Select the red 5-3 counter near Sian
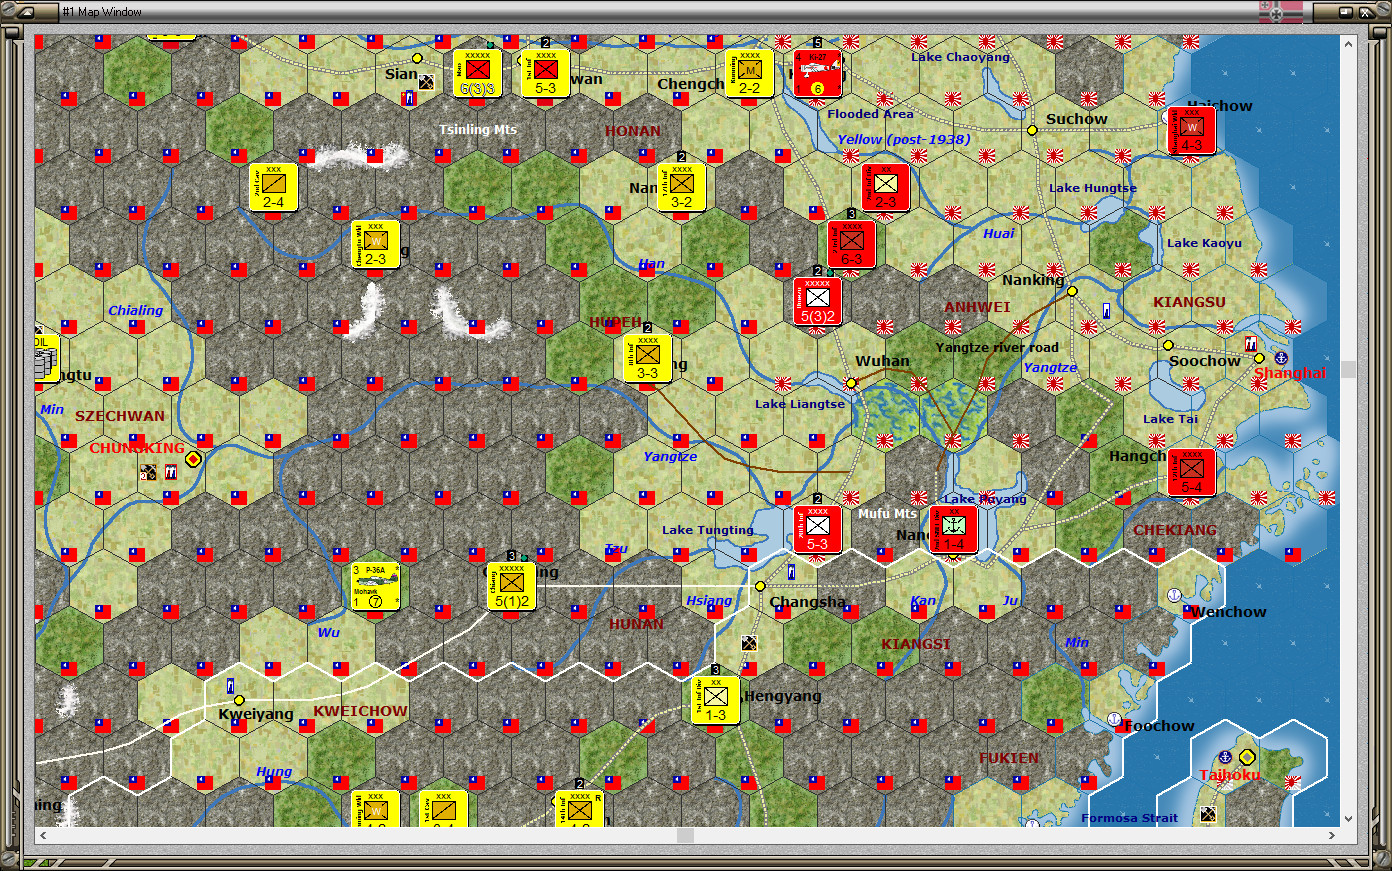This screenshot has width=1392, height=871. pos(545,73)
